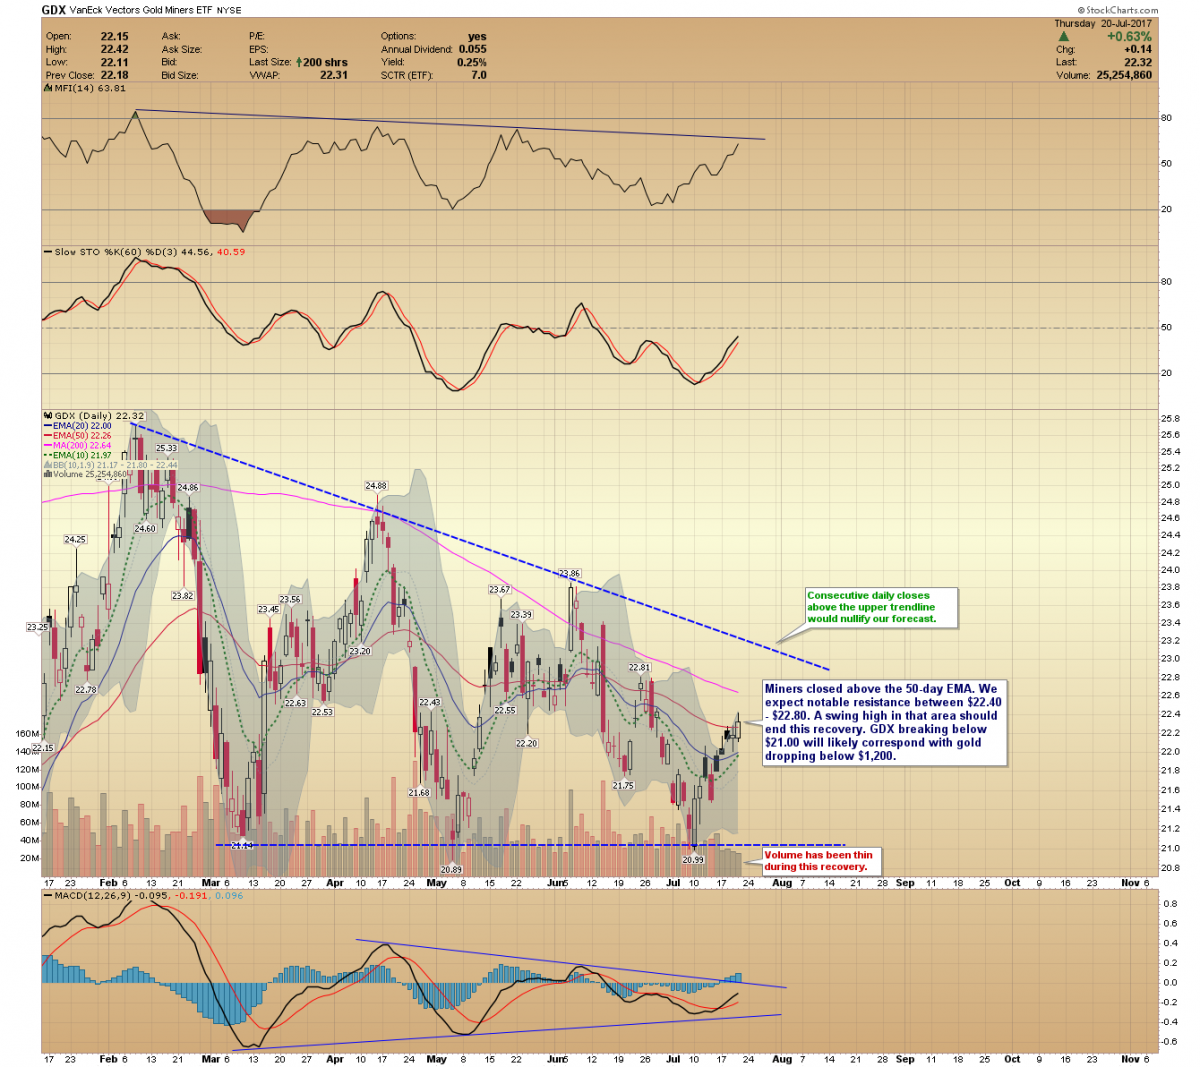Click the candlestick icon beside GDX (Daily)
Viewport: 1200px width, 1067px height.
tap(46, 416)
